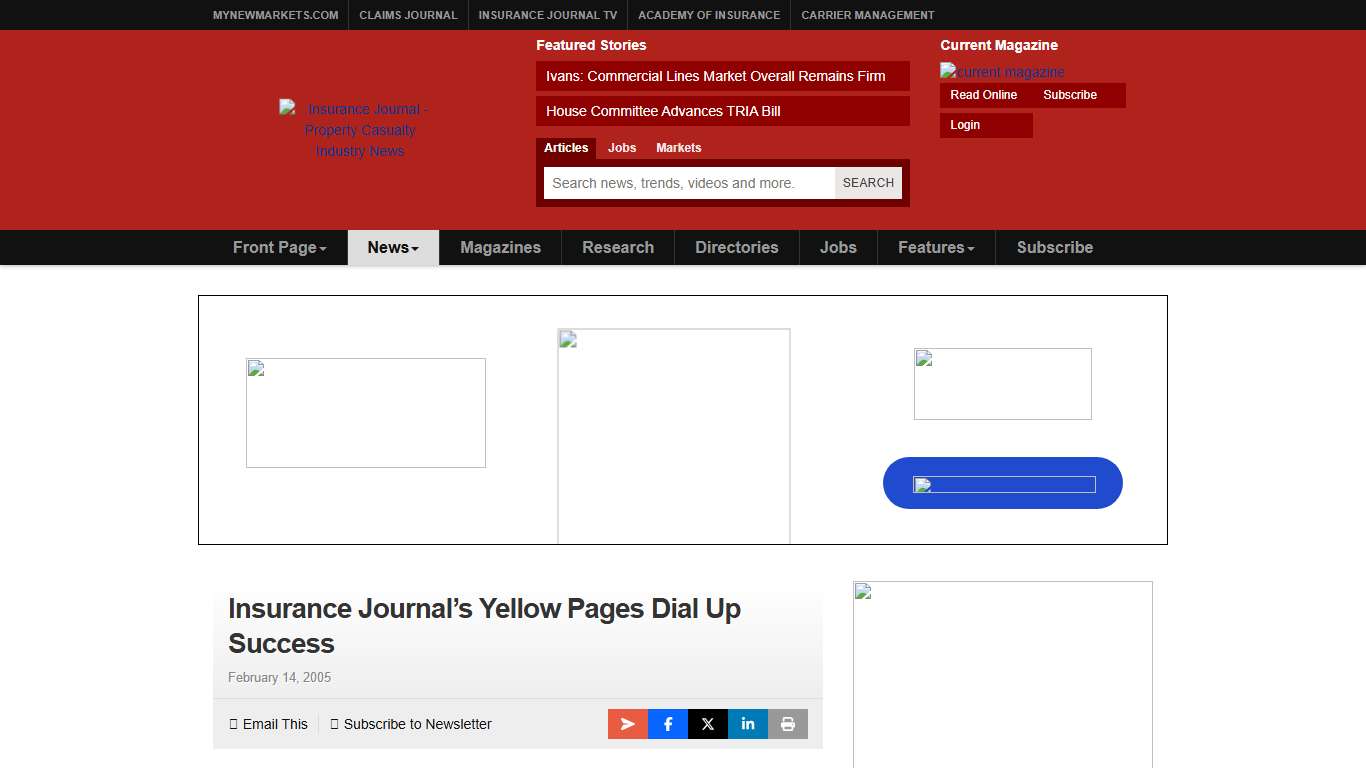Expand the Features navigation menu

(934, 247)
